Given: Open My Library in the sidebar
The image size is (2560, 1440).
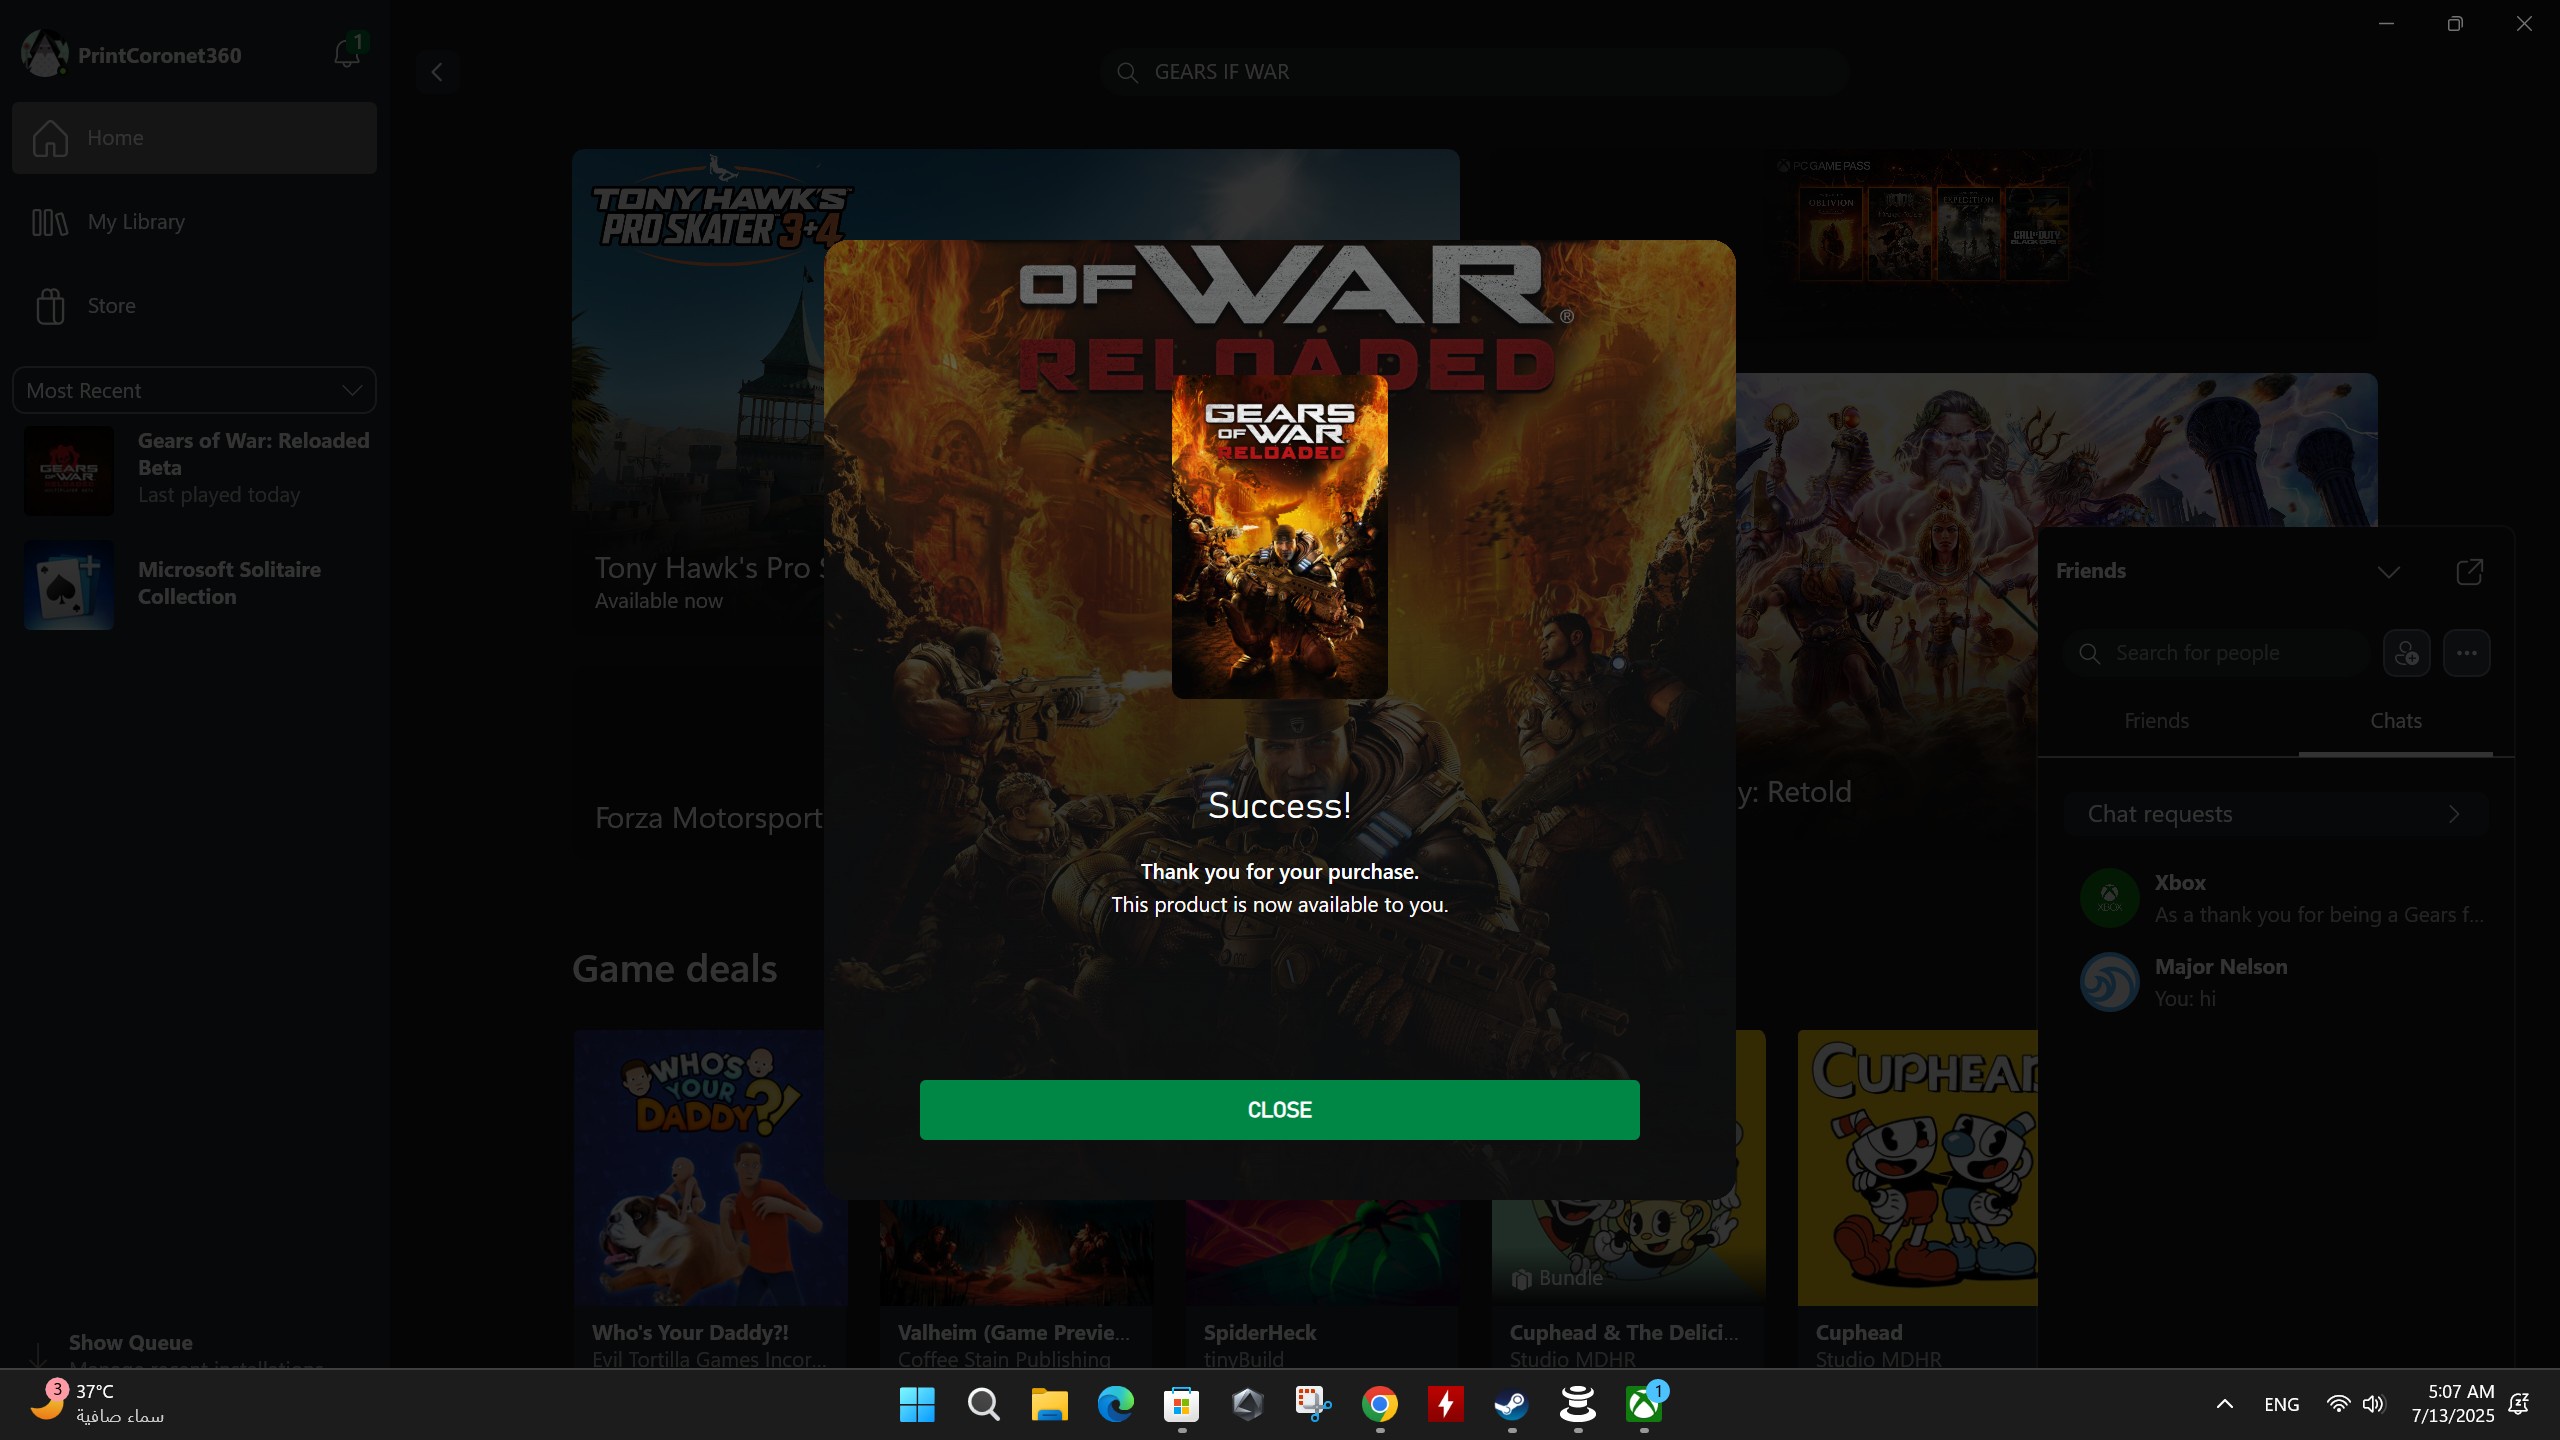Looking at the screenshot, I should click(194, 222).
